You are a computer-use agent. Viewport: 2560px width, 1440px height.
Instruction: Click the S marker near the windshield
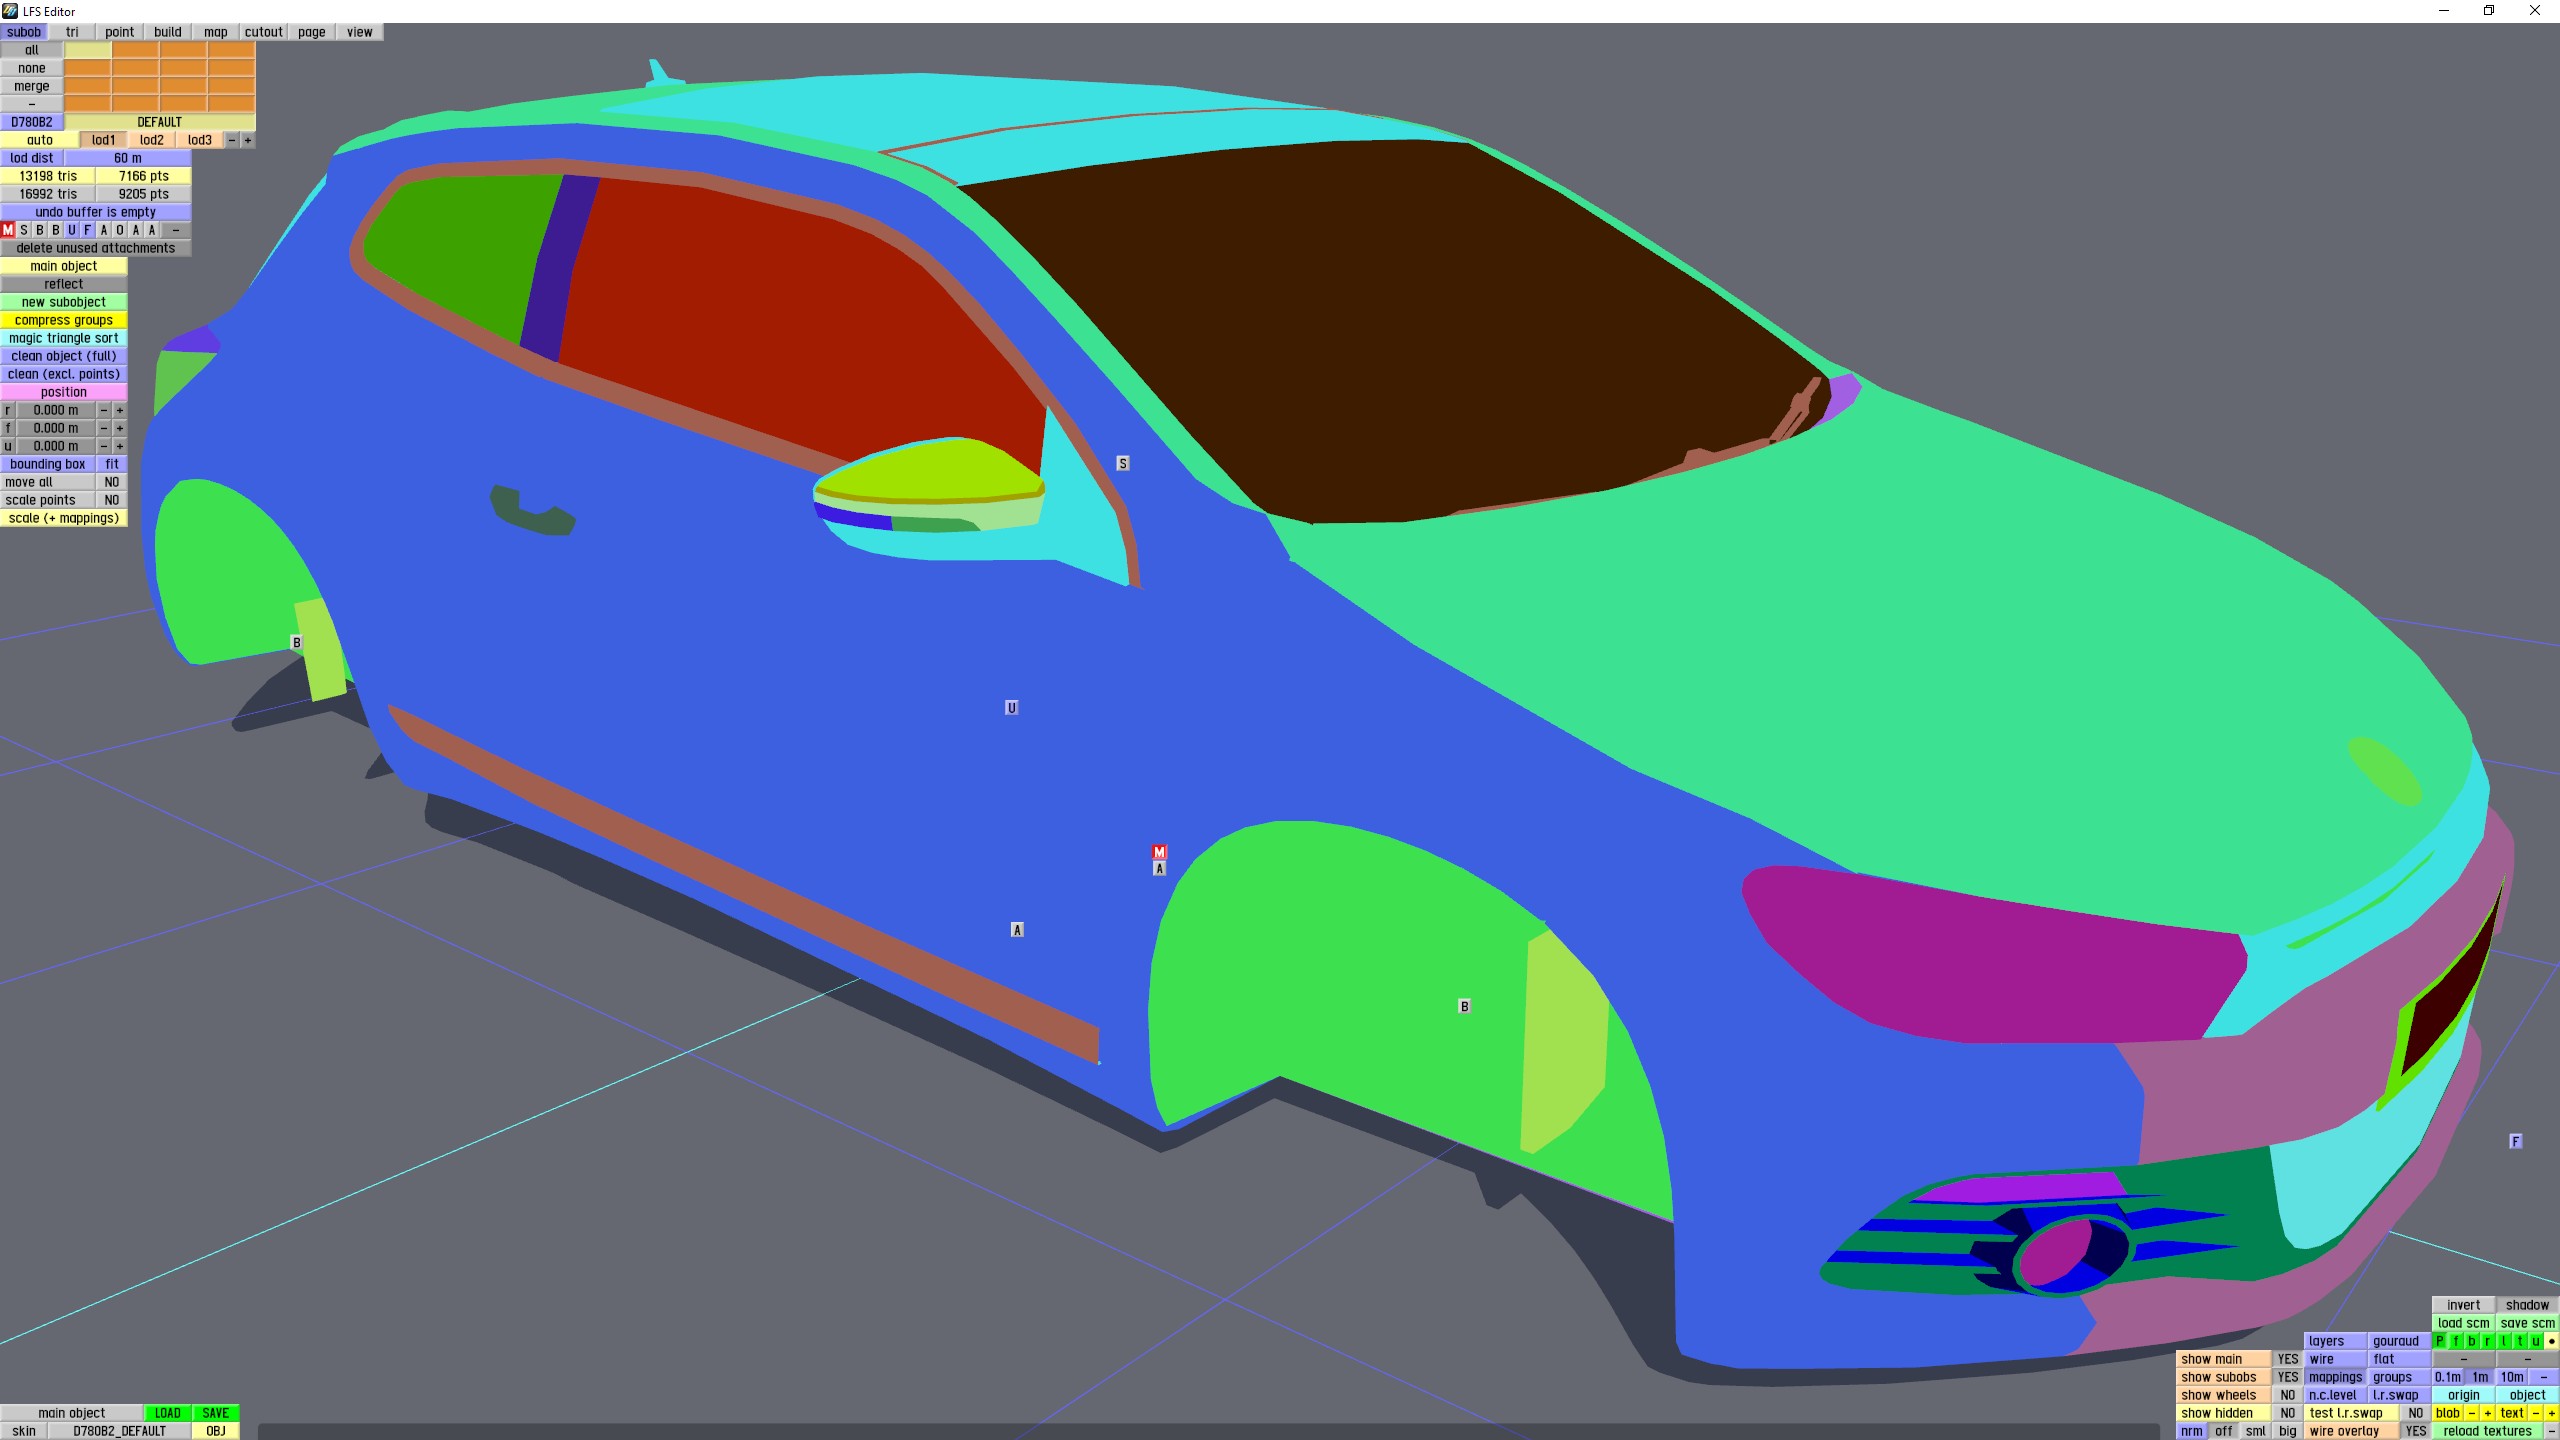click(1123, 463)
